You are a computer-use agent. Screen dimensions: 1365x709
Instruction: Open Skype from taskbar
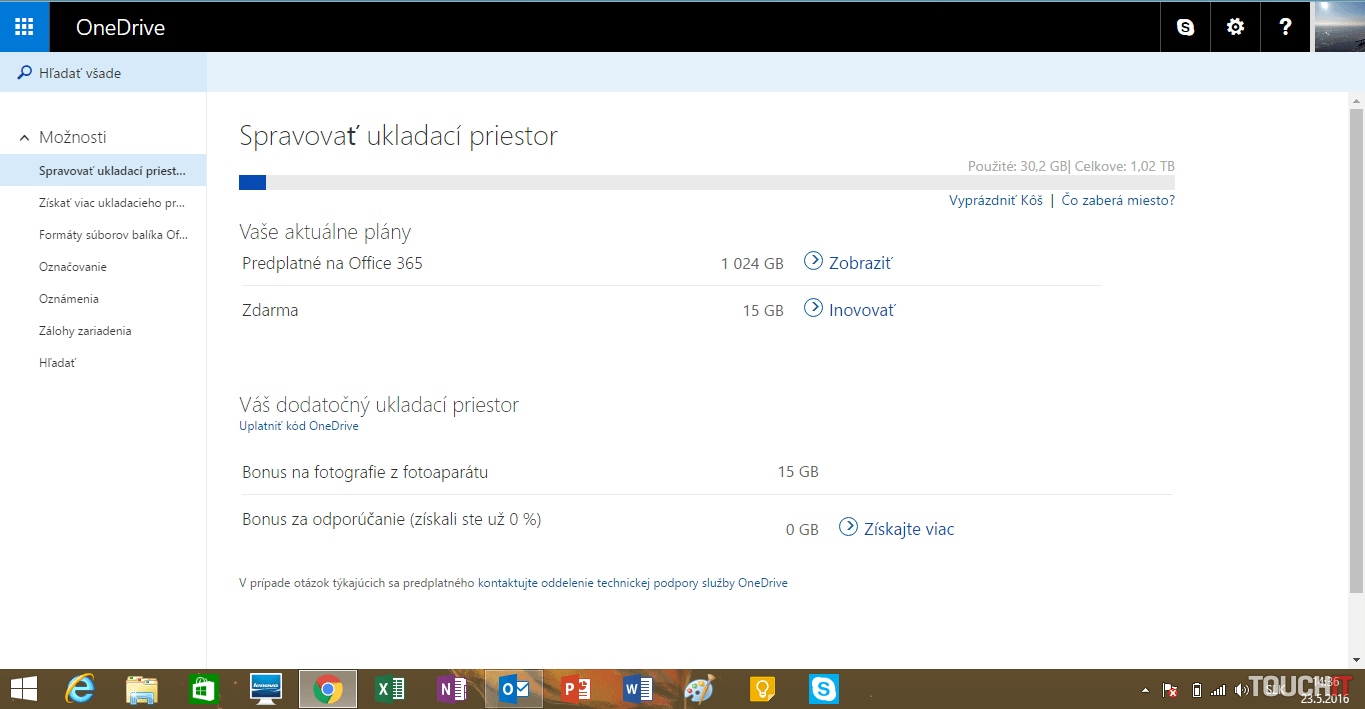click(824, 689)
